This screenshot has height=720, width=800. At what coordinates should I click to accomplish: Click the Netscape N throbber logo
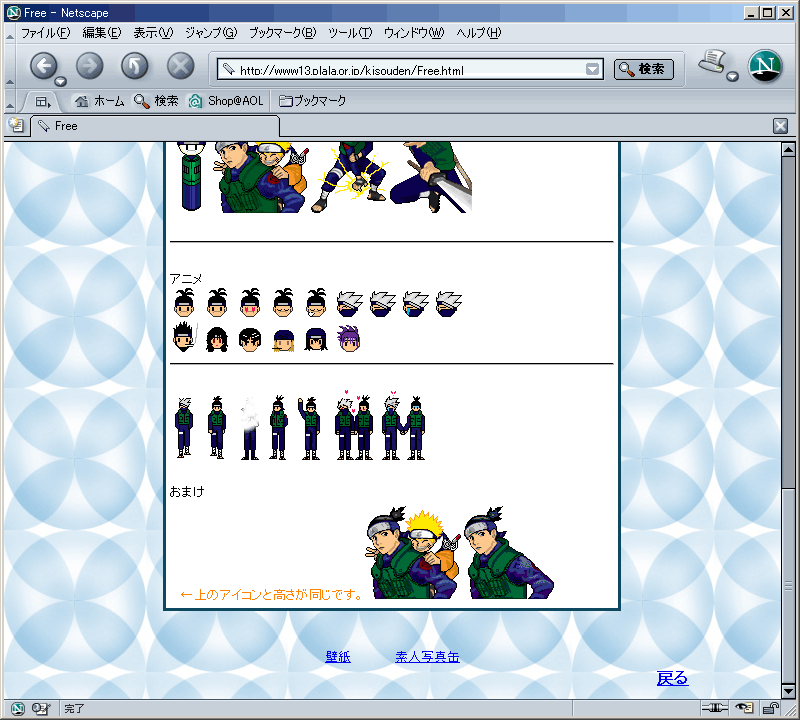click(765, 66)
